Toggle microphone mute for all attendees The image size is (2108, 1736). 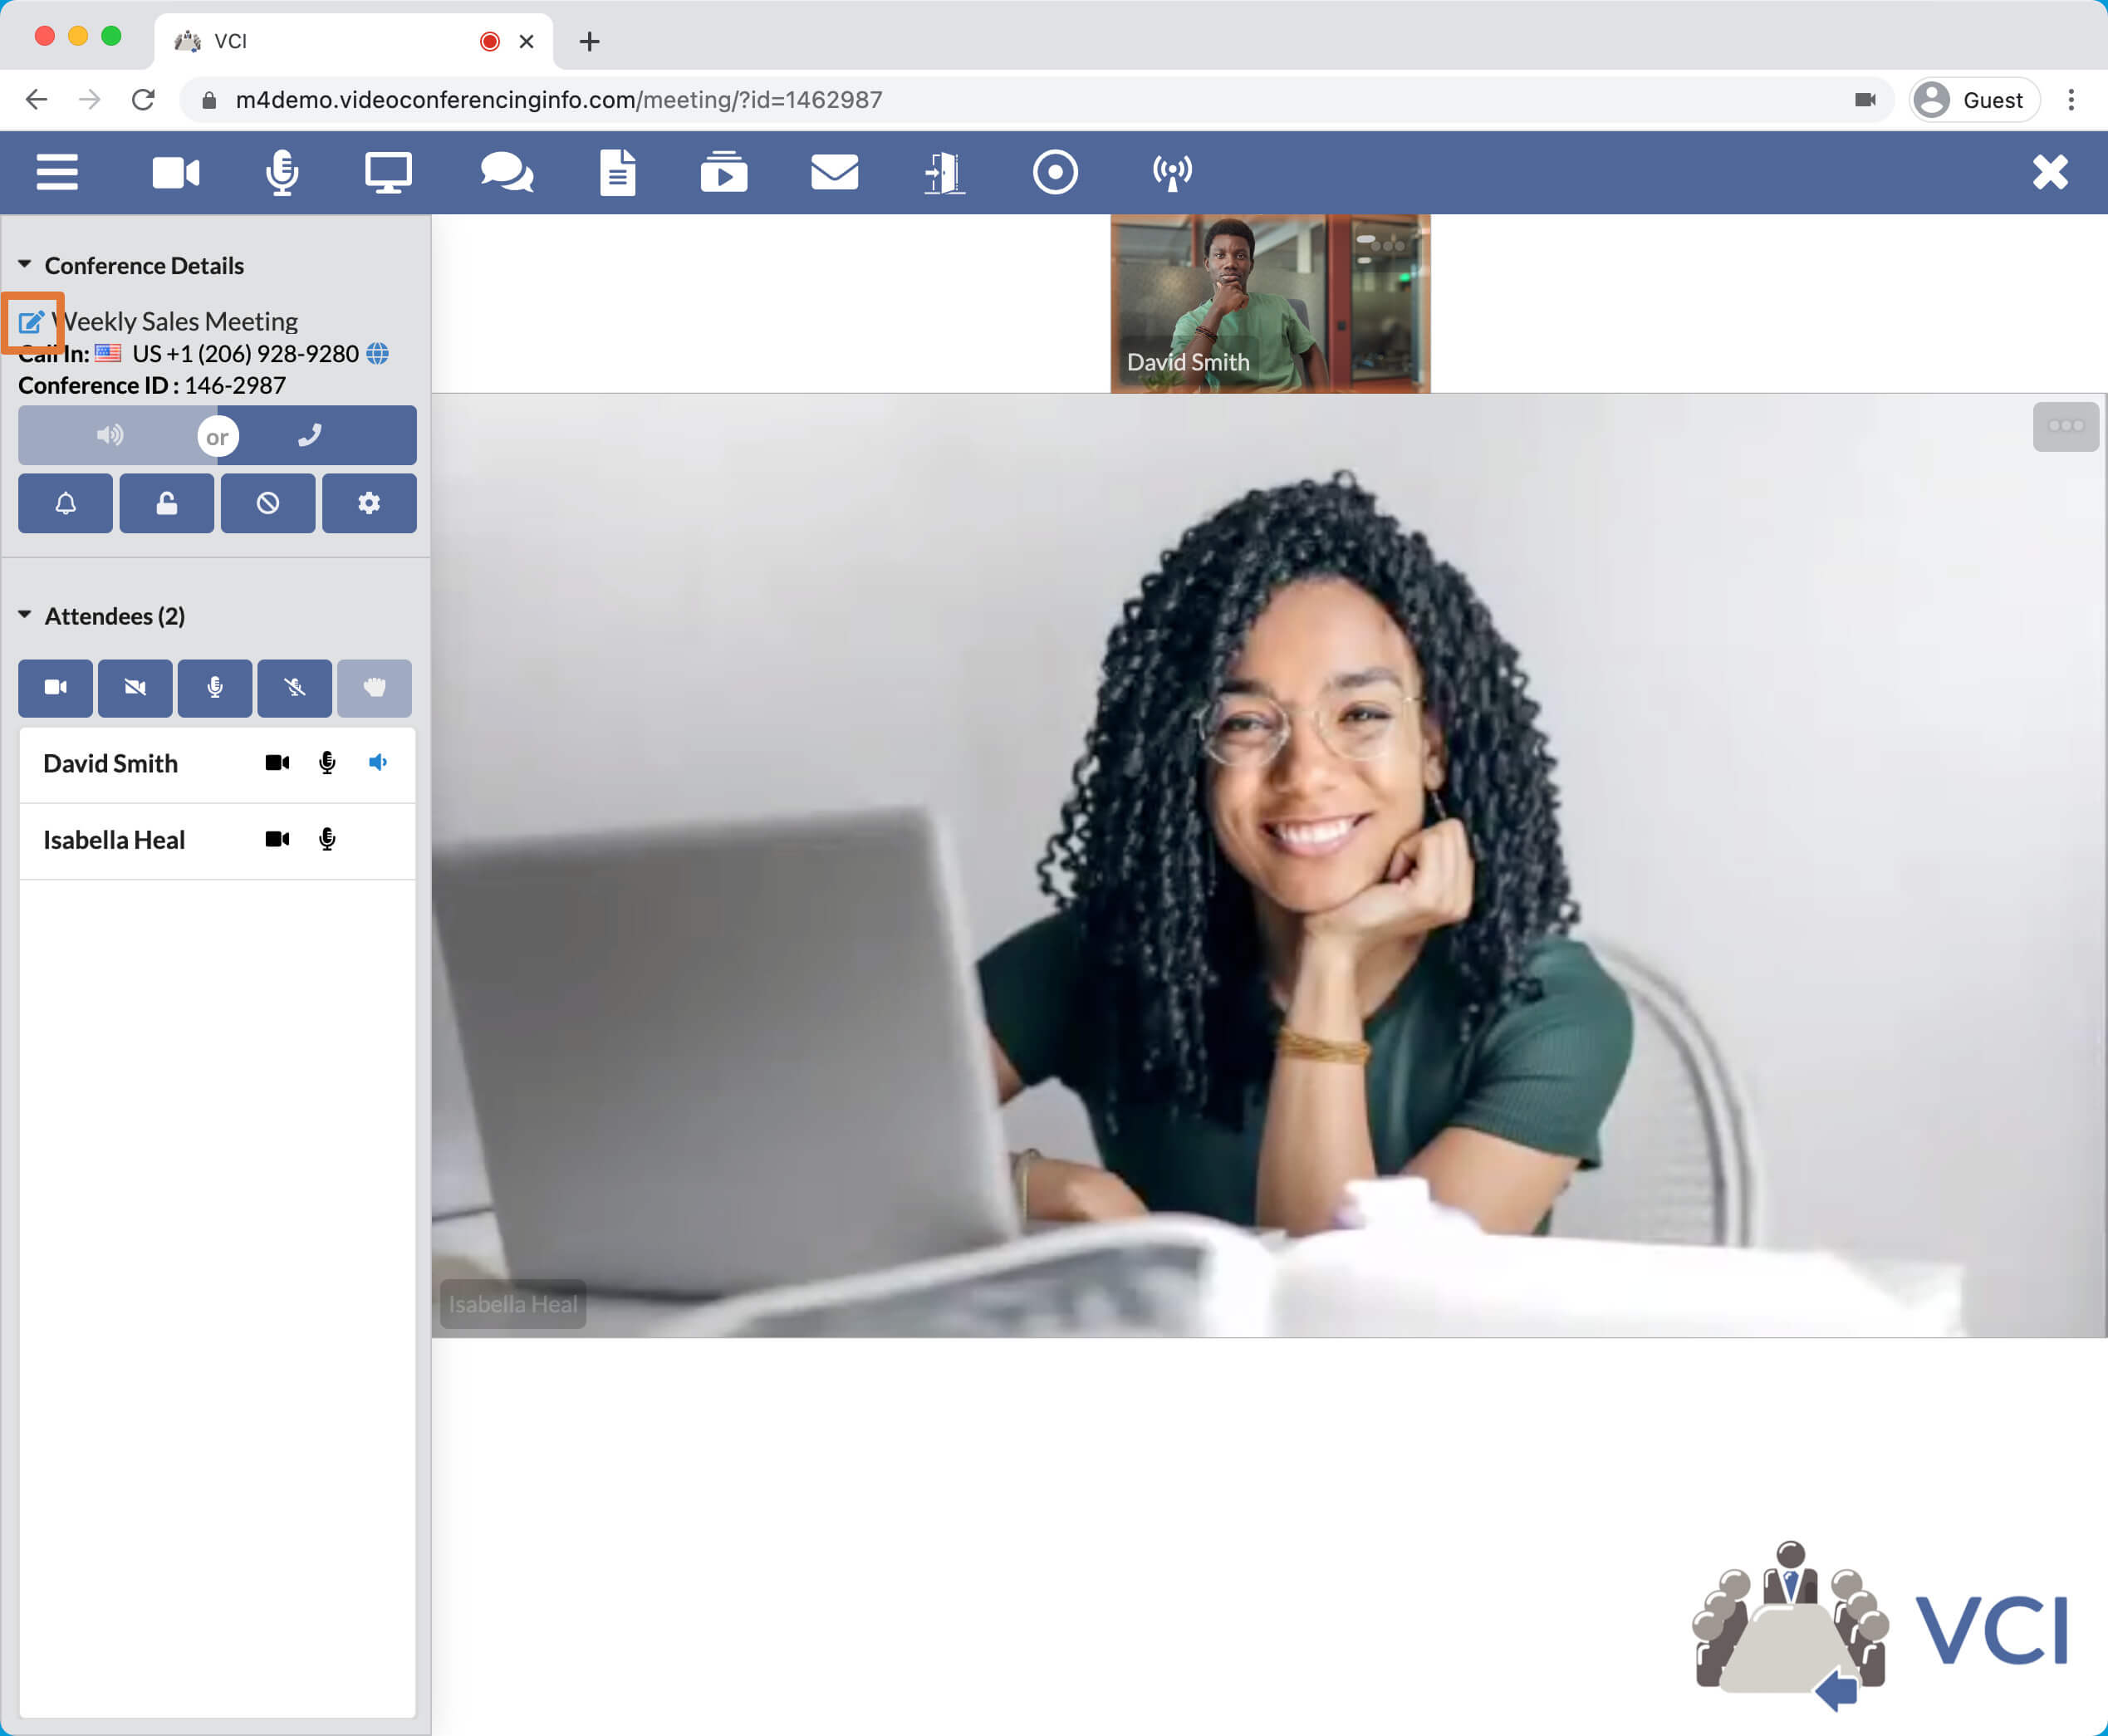pyautogui.click(x=294, y=687)
